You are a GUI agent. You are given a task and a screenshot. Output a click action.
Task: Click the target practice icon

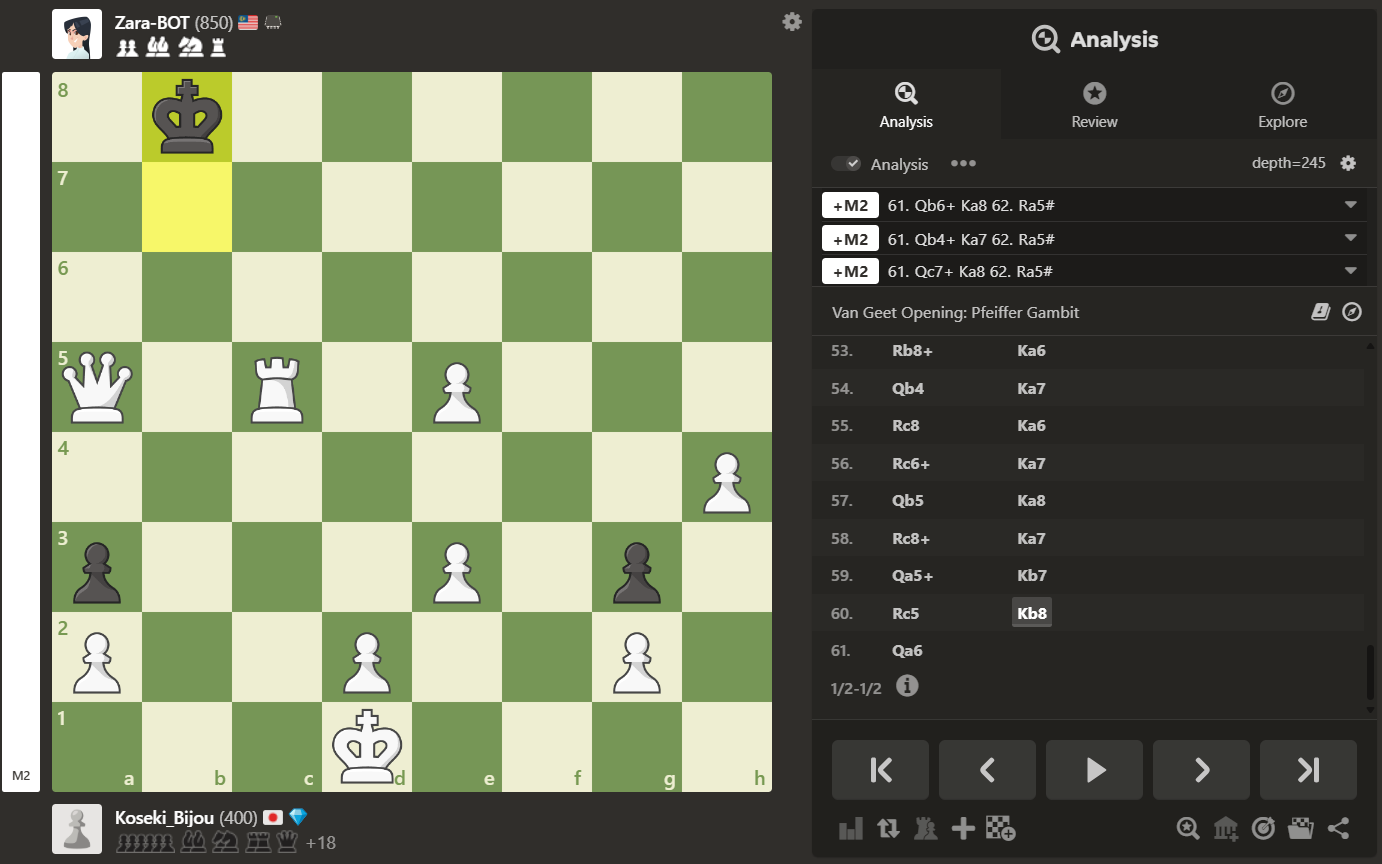coord(1263,828)
